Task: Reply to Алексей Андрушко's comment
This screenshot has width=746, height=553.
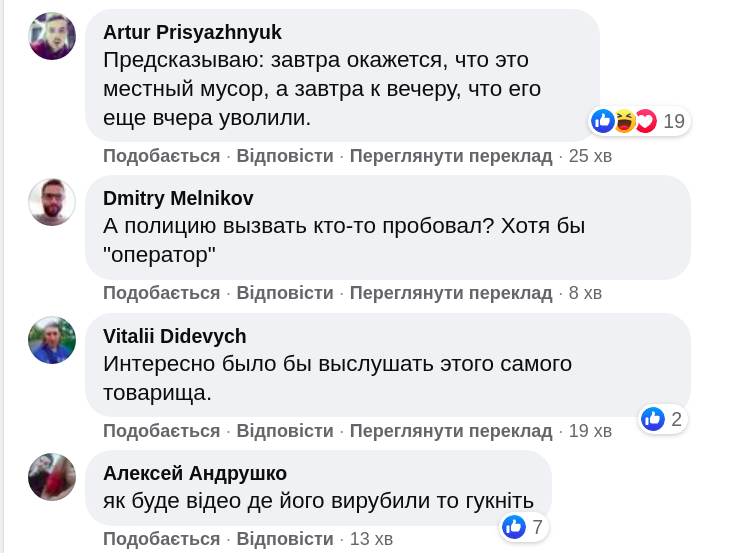Action: click(285, 539)
